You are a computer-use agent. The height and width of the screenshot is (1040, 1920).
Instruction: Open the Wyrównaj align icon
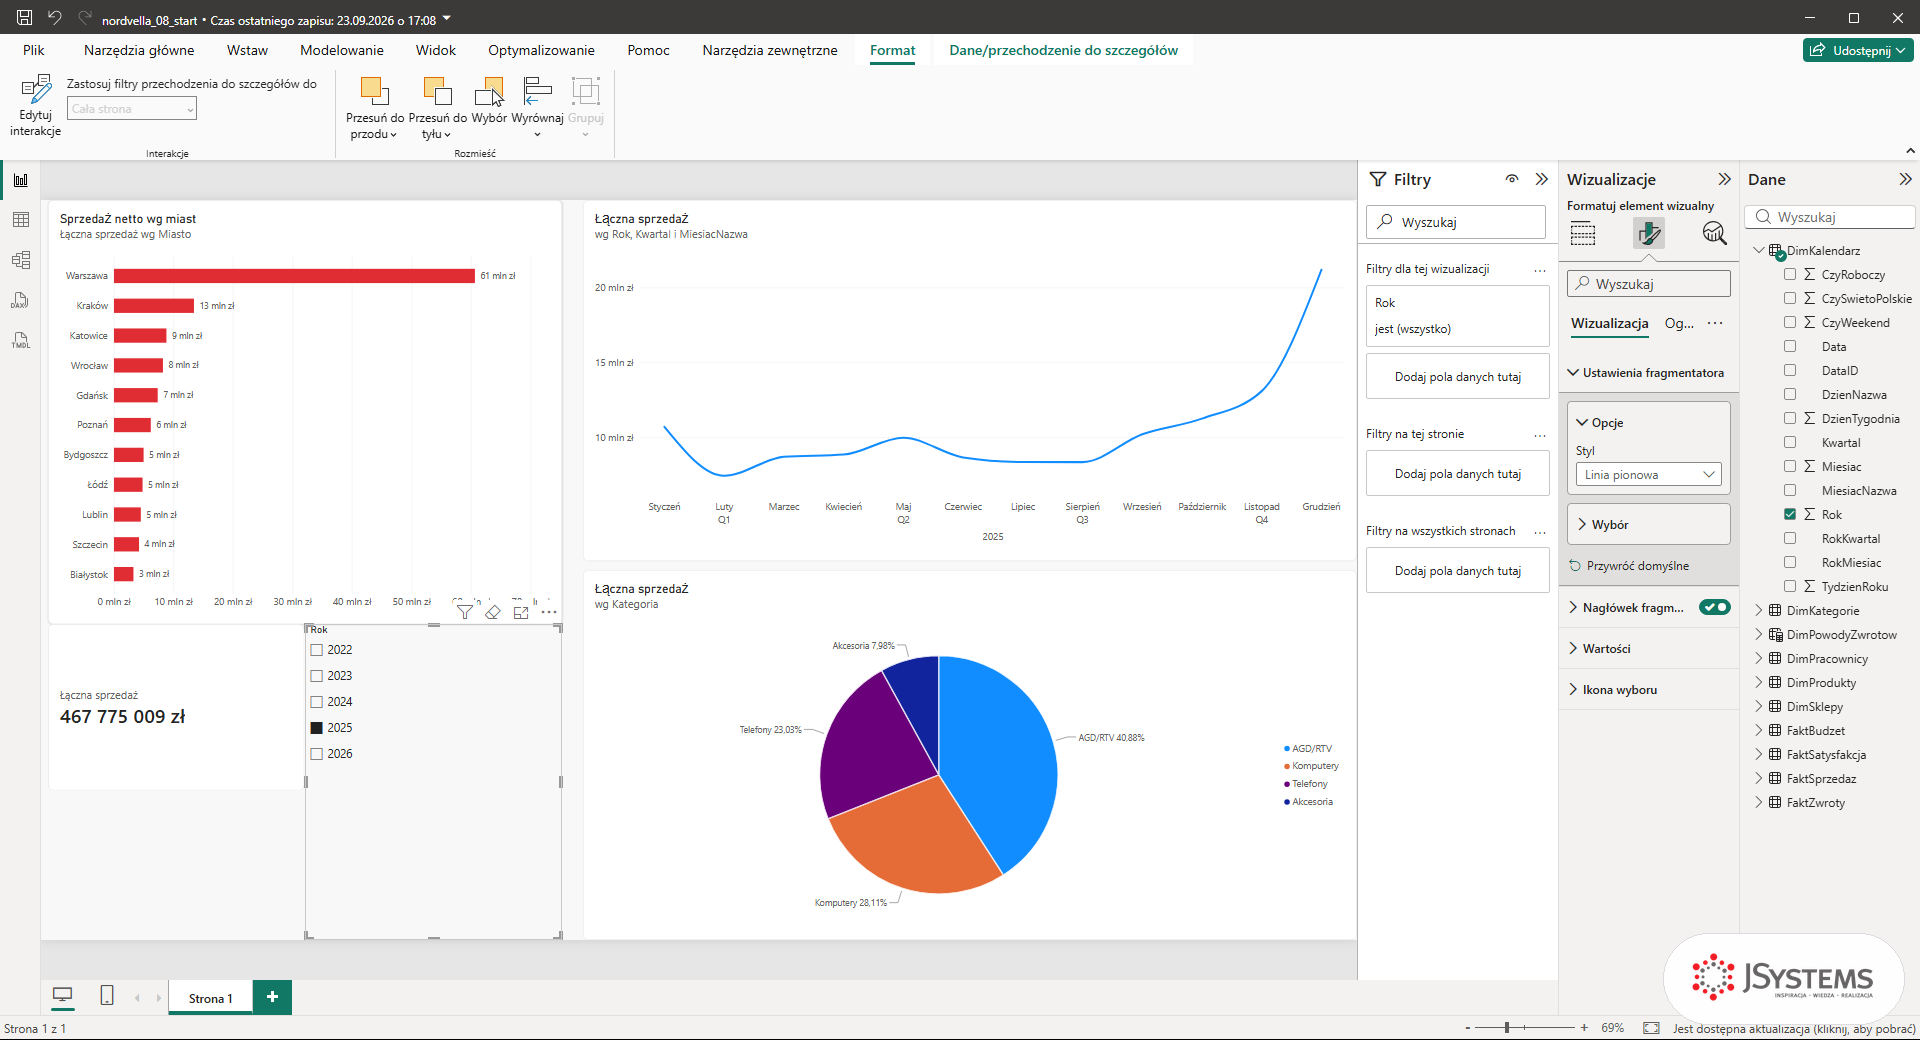538,92
